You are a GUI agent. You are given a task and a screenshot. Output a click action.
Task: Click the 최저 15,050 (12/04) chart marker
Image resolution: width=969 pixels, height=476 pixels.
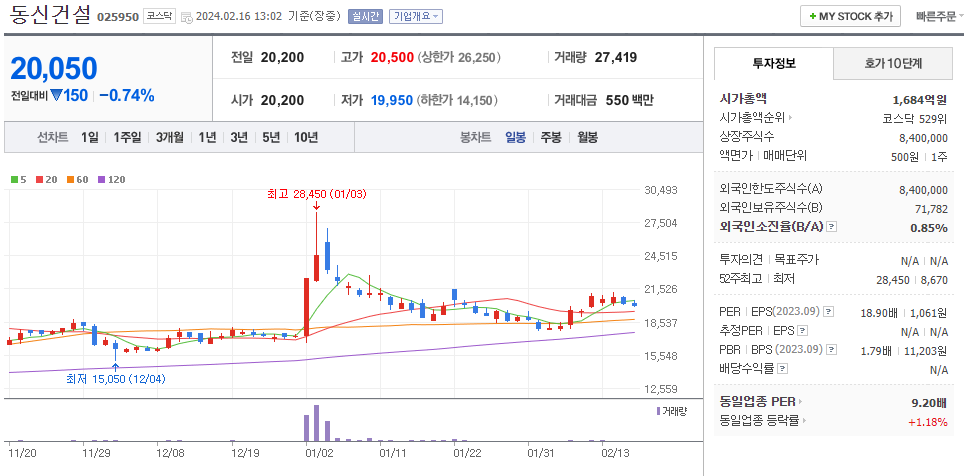click(116, 378)
